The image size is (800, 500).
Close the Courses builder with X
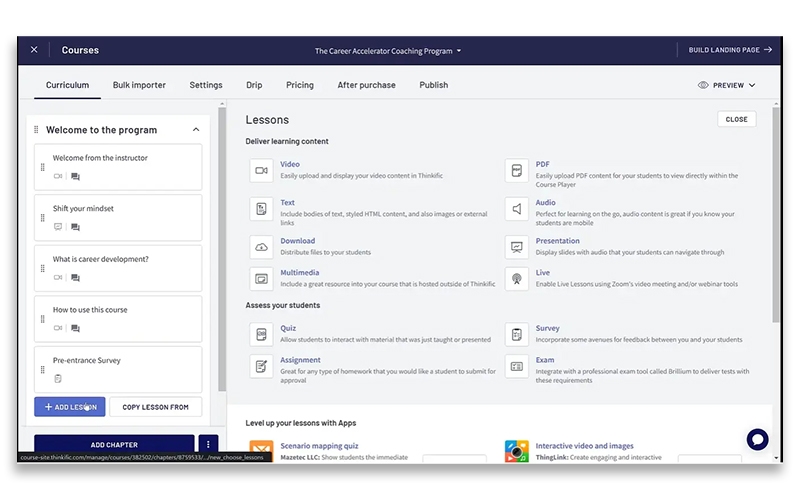[34, 49]
